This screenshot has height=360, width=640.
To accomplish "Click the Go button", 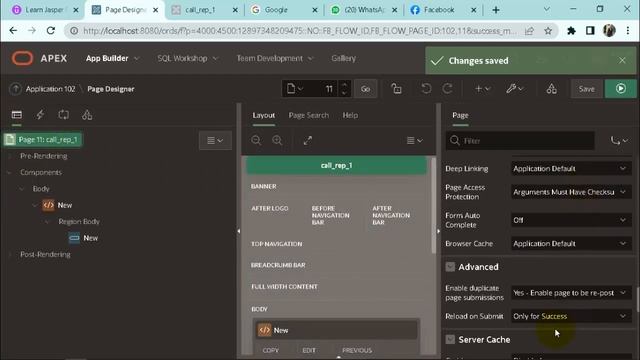I will coord(365,89).
